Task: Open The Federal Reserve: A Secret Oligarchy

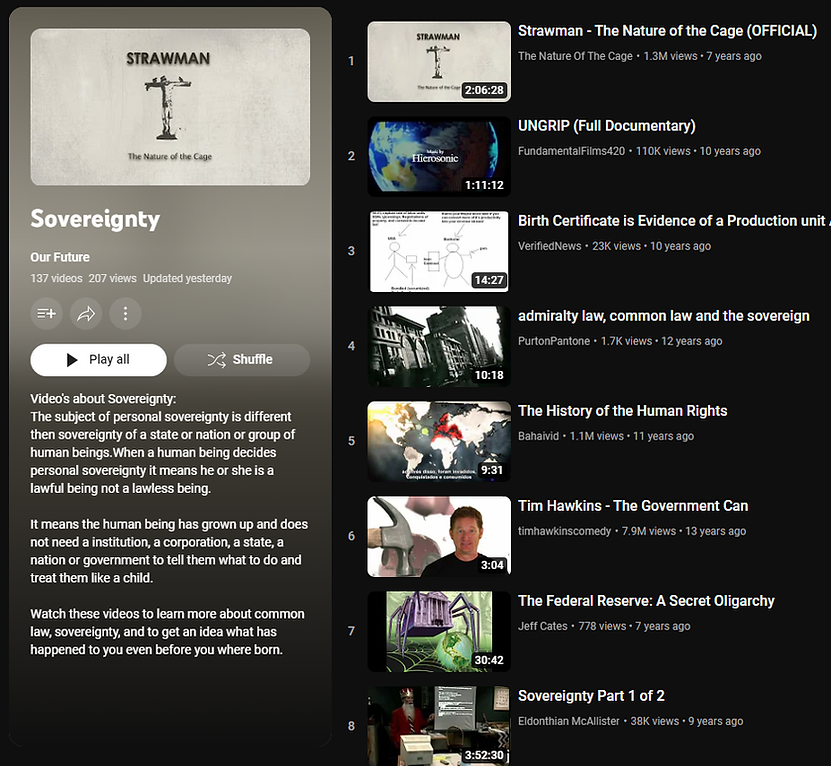Action: point(646,600)
